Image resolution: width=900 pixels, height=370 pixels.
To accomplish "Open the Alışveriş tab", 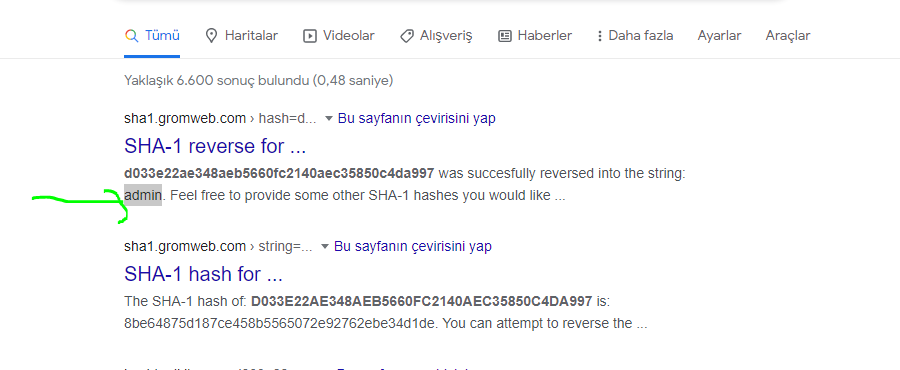I will 436,36.
